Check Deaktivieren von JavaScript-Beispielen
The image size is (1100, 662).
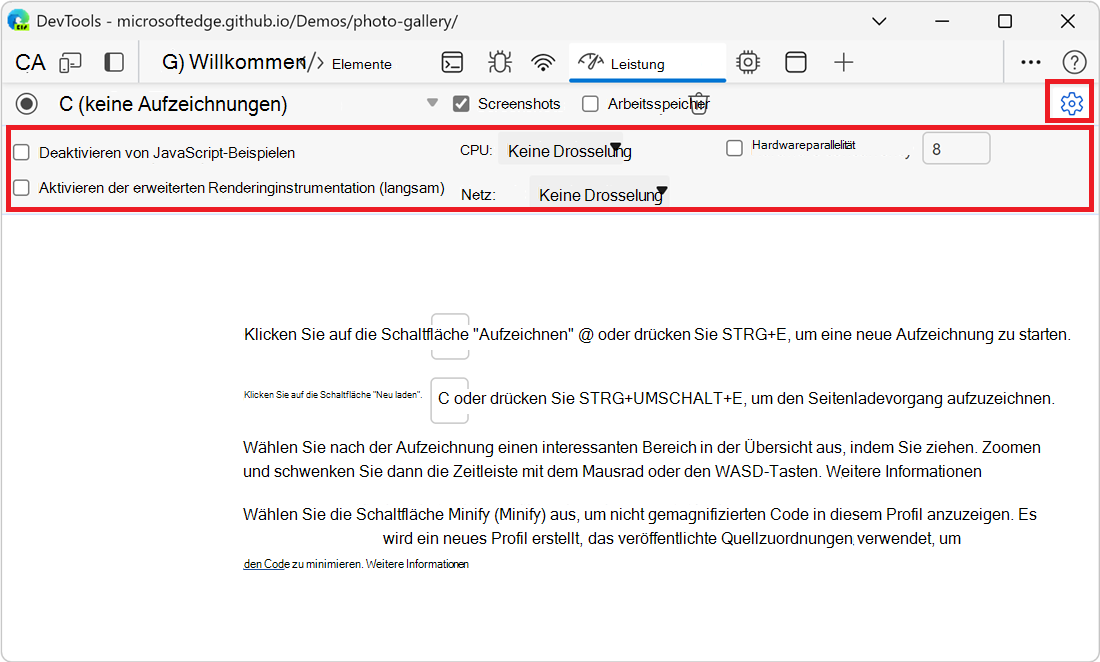tap(21, 153)
